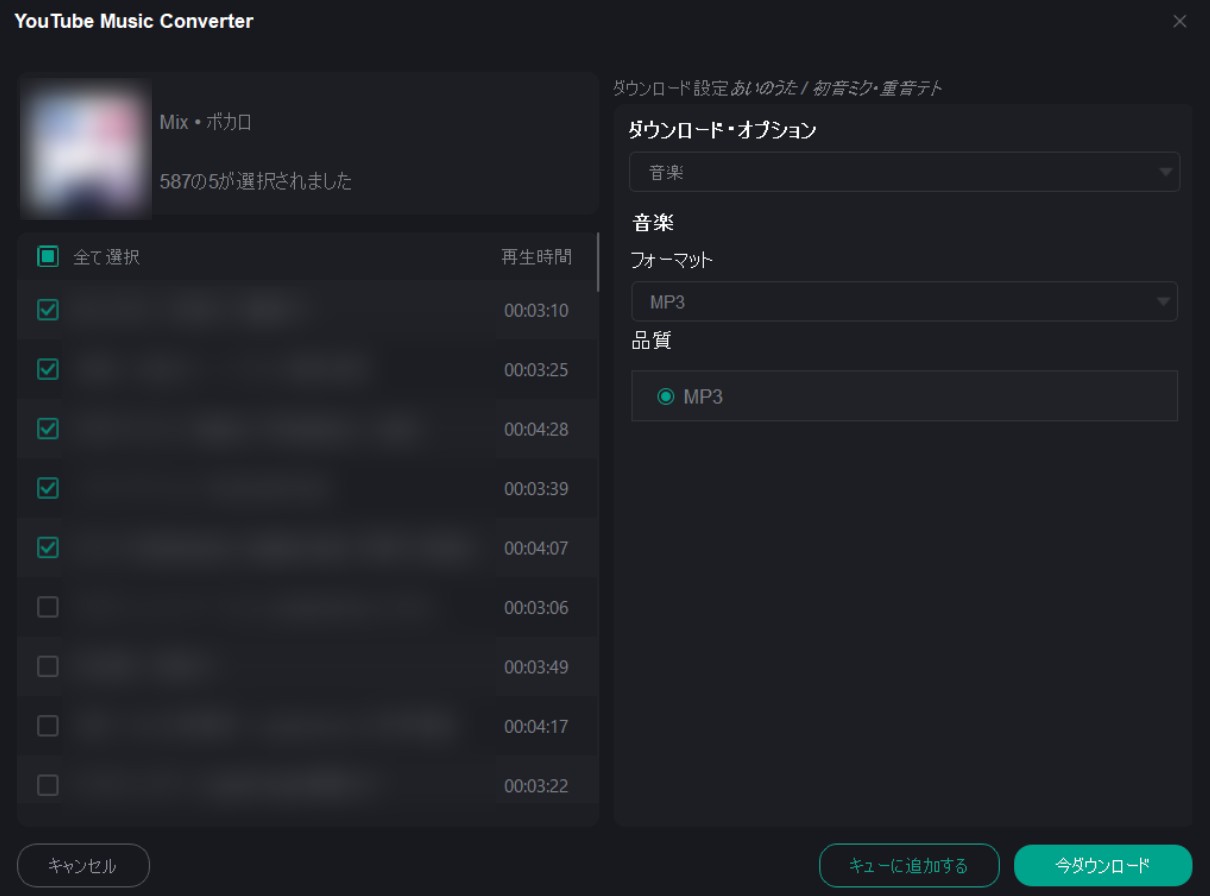Close the YouTube Music Converter dialog
This screenshot has width=1210, height=896.
1180,21
